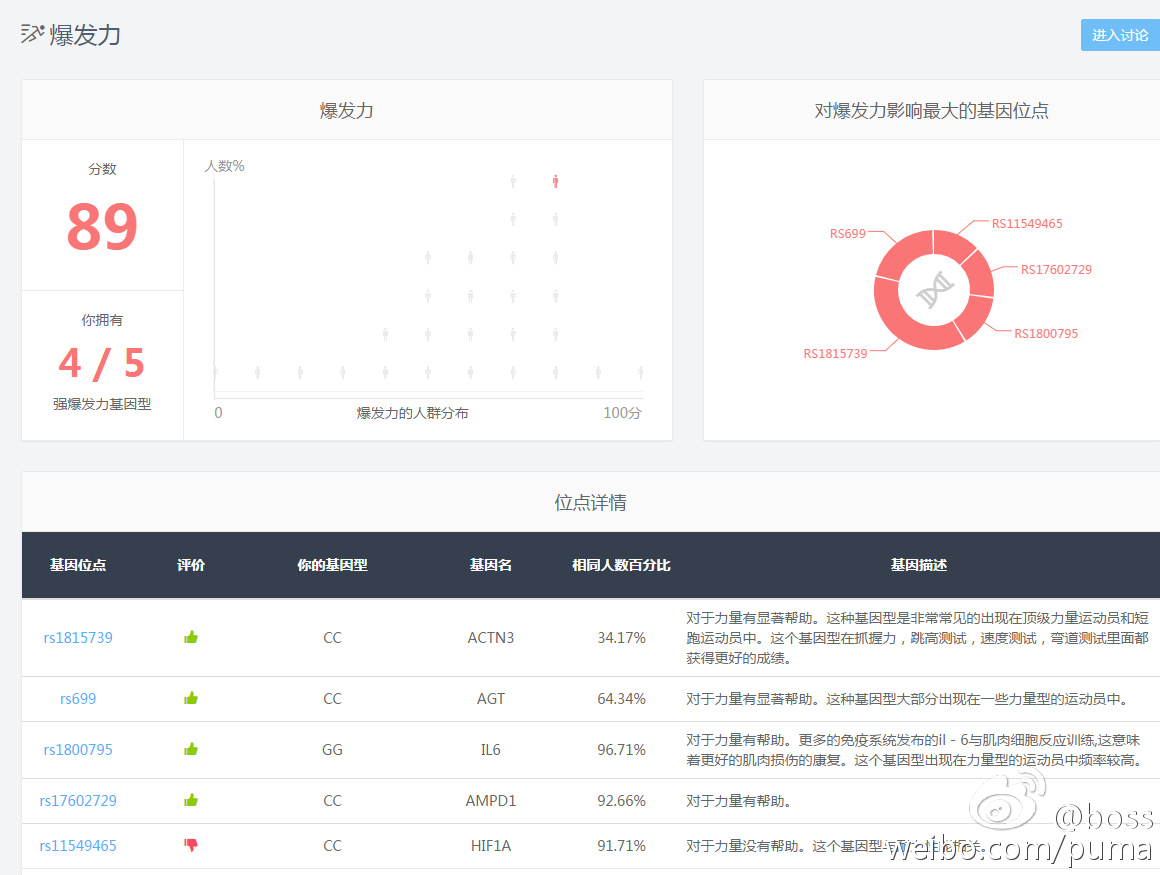Click the score value 89
1160x875 pixels.
click(x=102, y=227)
